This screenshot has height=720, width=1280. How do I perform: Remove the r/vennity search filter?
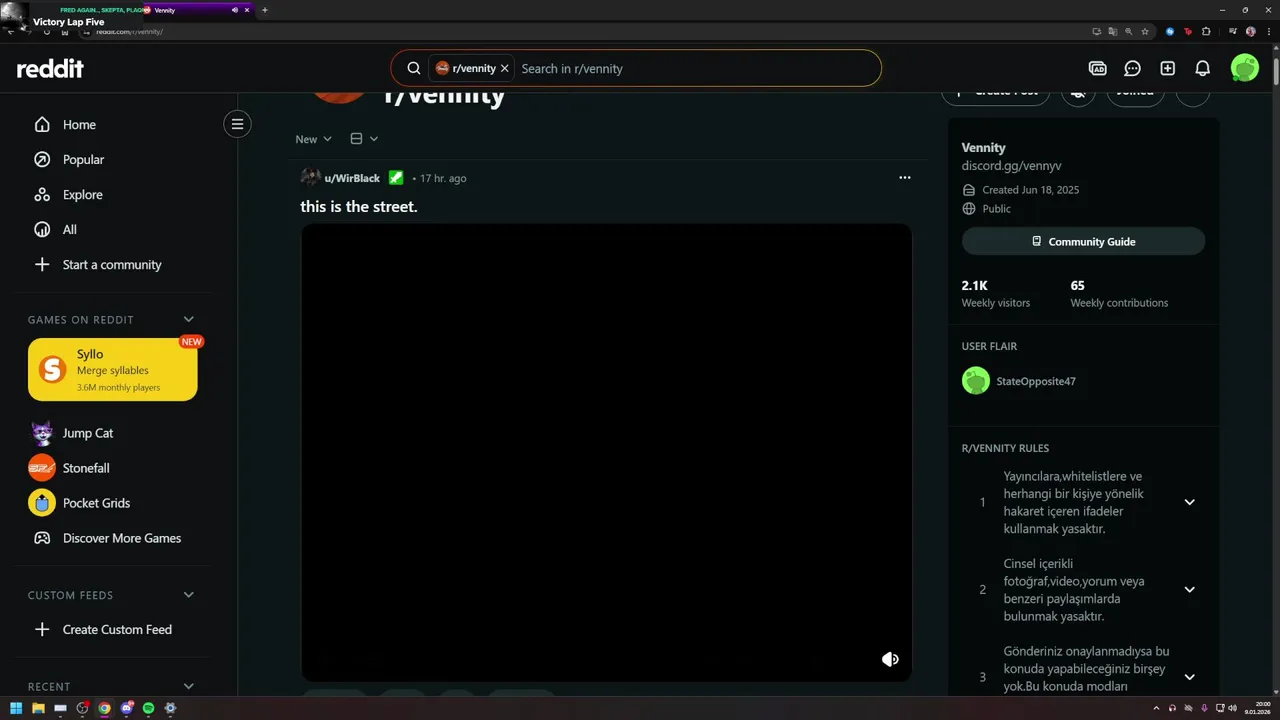coord(505,69)
